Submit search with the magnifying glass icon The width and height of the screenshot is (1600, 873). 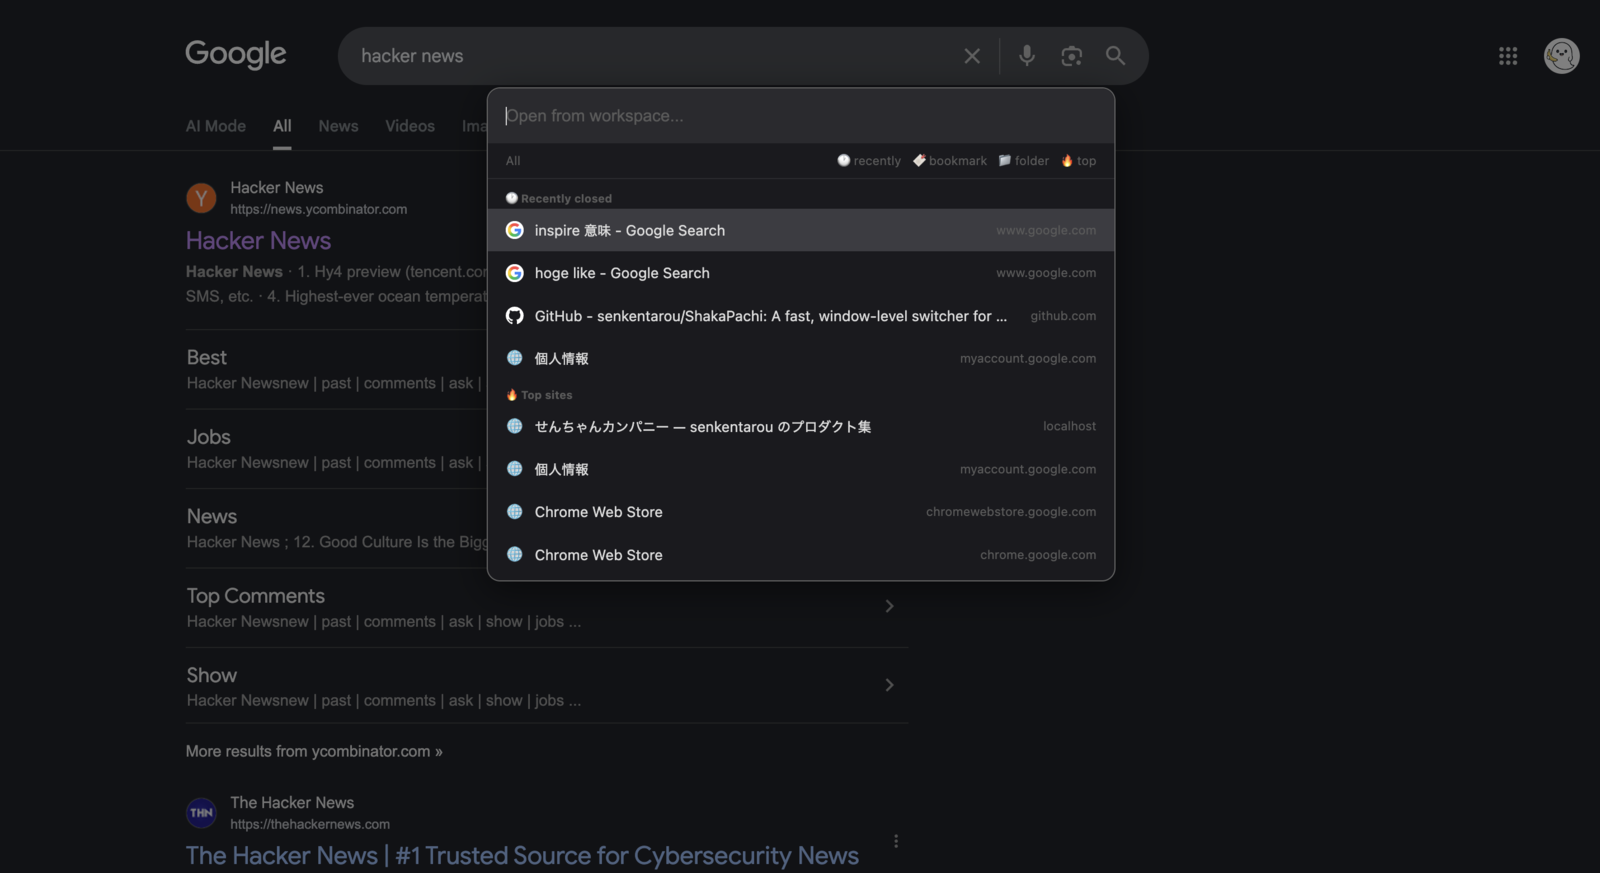coord(1116,56)
